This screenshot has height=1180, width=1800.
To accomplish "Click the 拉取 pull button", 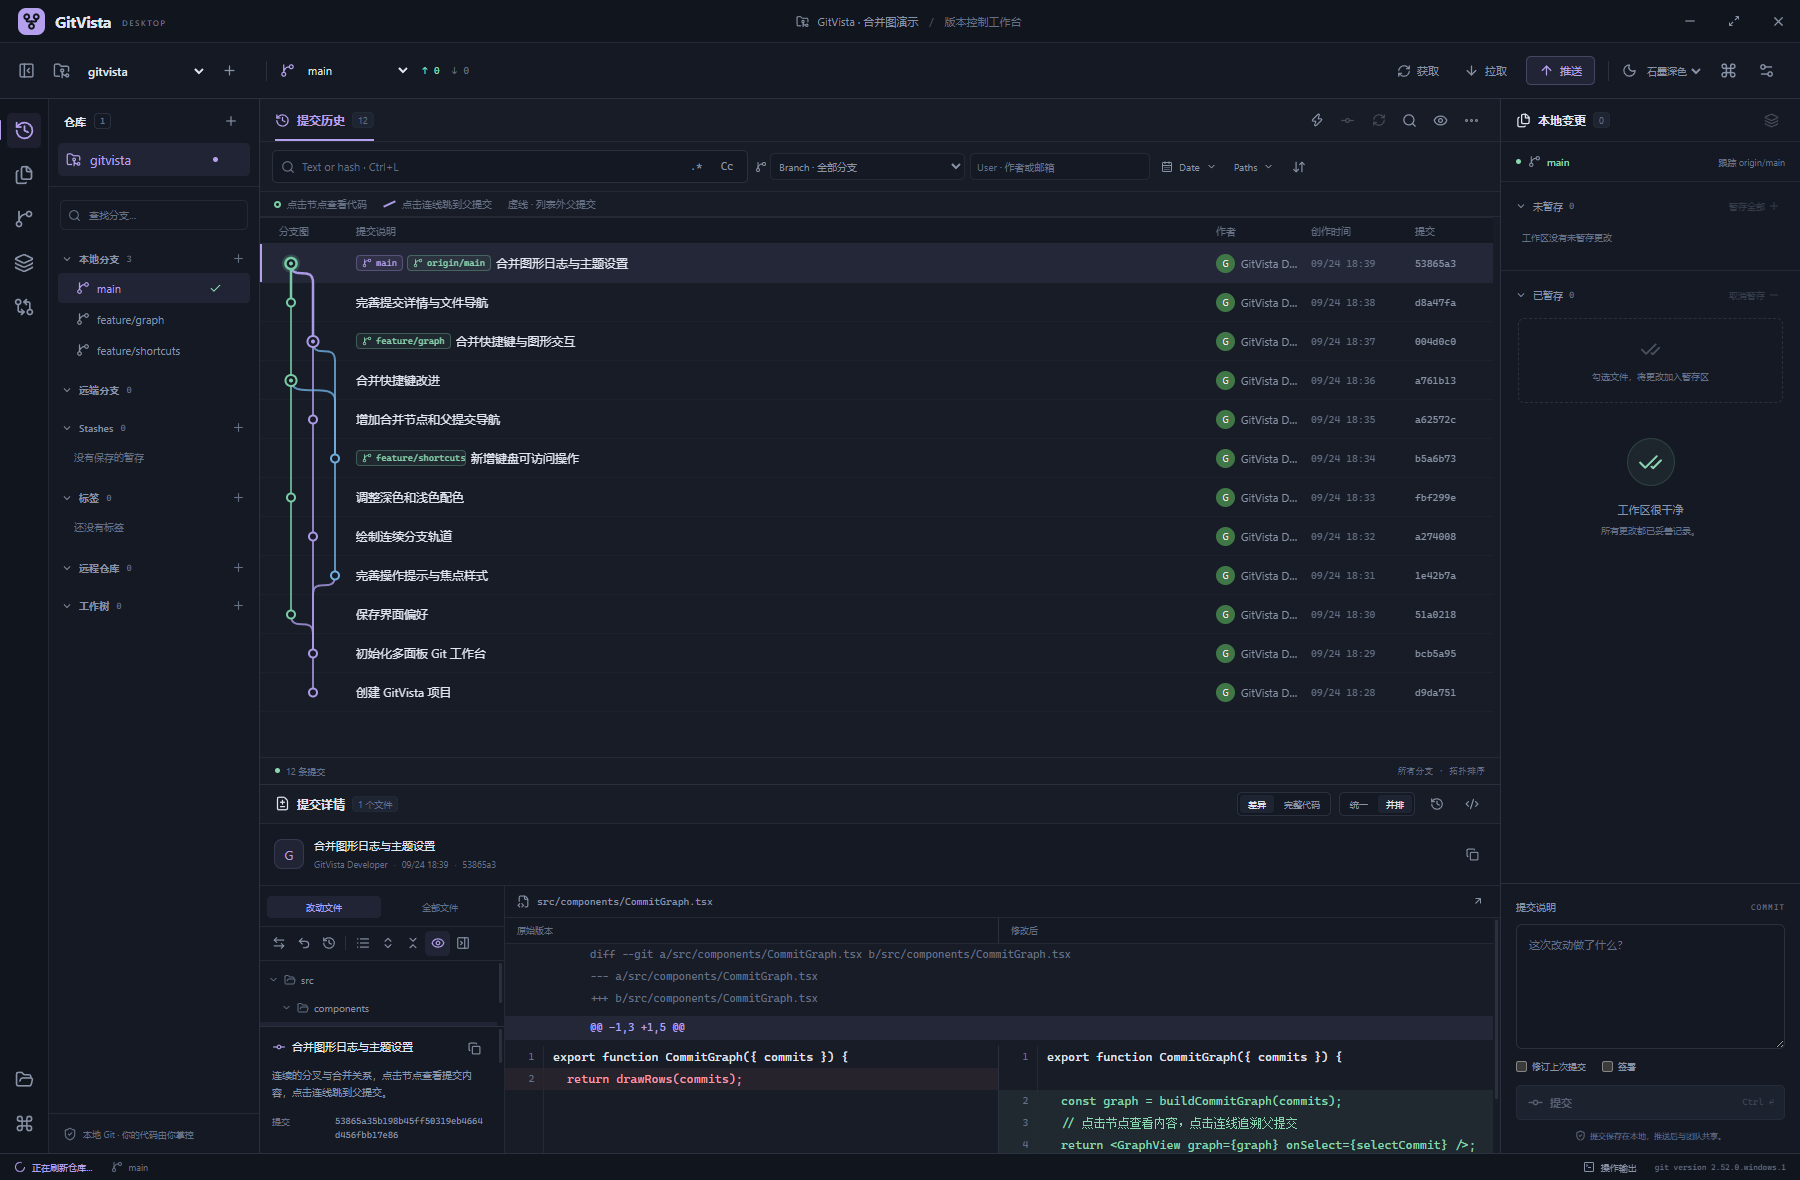I will (x=1486, y=71).
